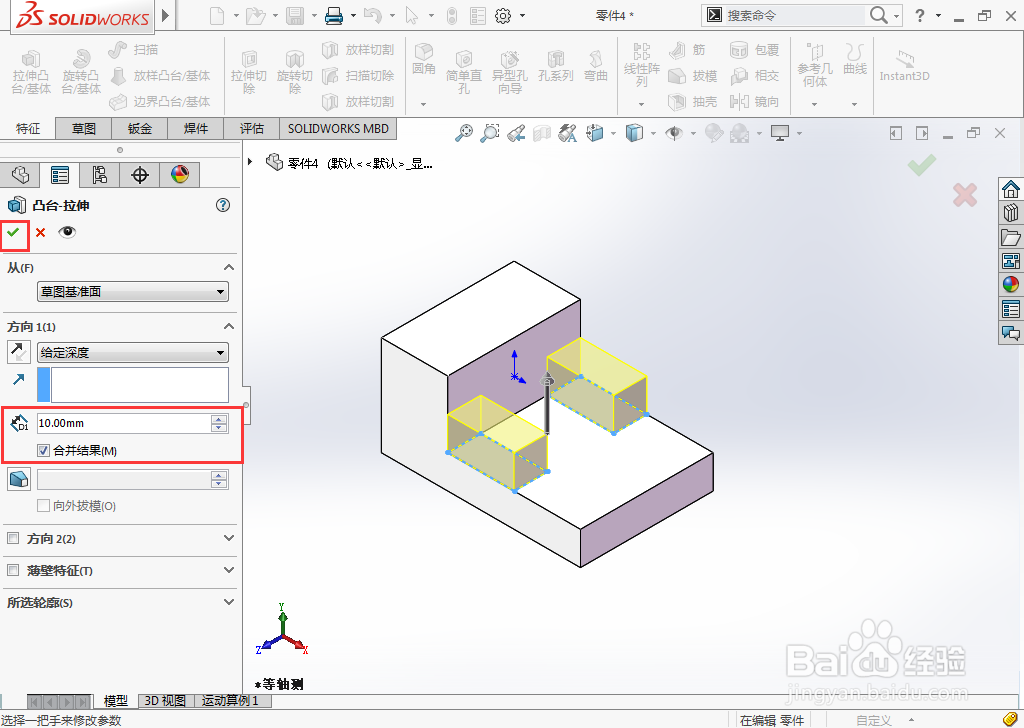Click the search magnifier icon

coord(879,15)
